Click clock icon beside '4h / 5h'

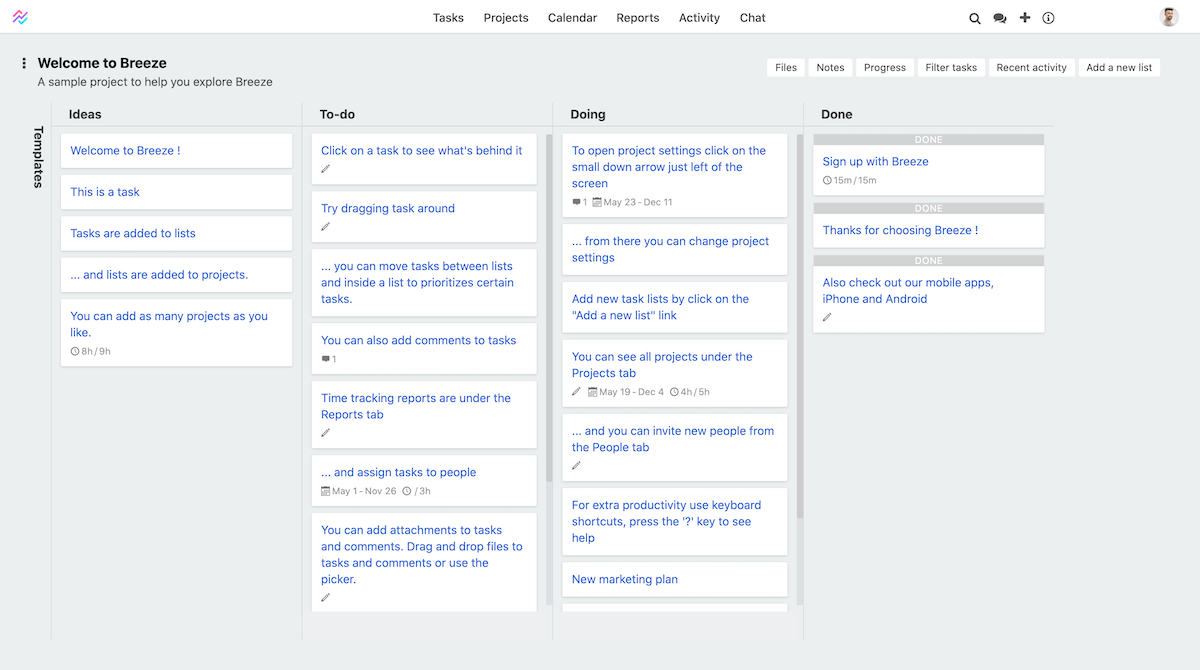coord(674,392)
